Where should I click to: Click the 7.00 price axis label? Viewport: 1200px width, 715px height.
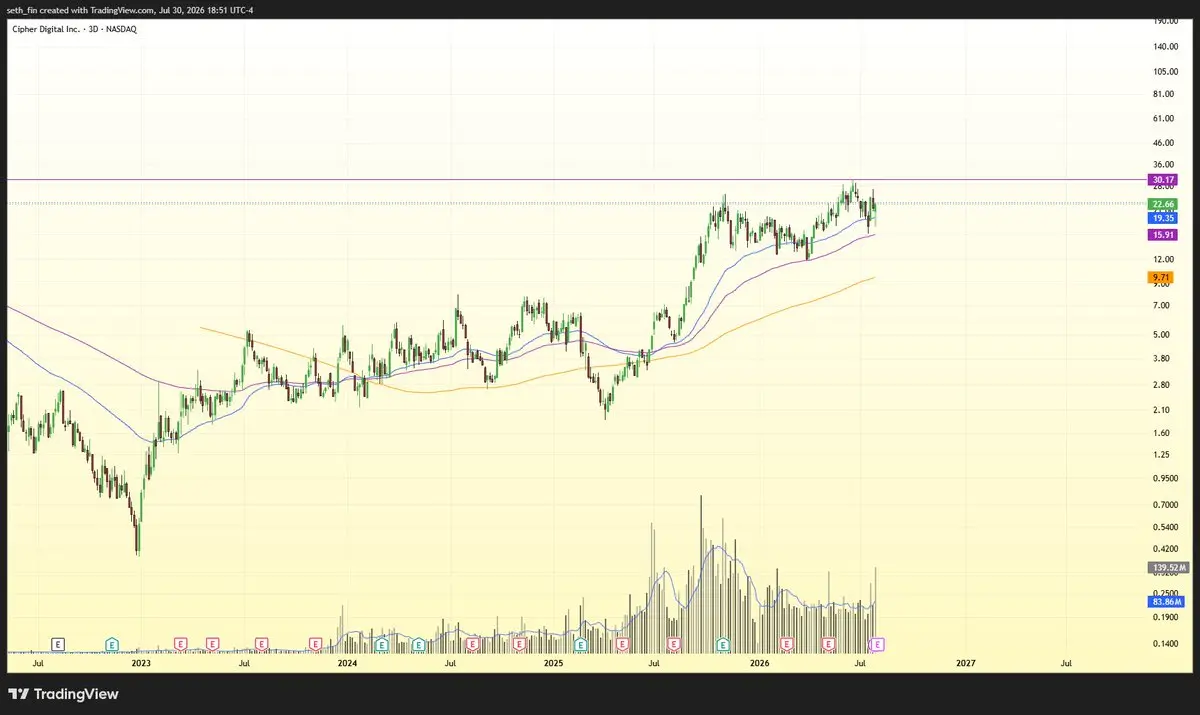click(1162, 307)
